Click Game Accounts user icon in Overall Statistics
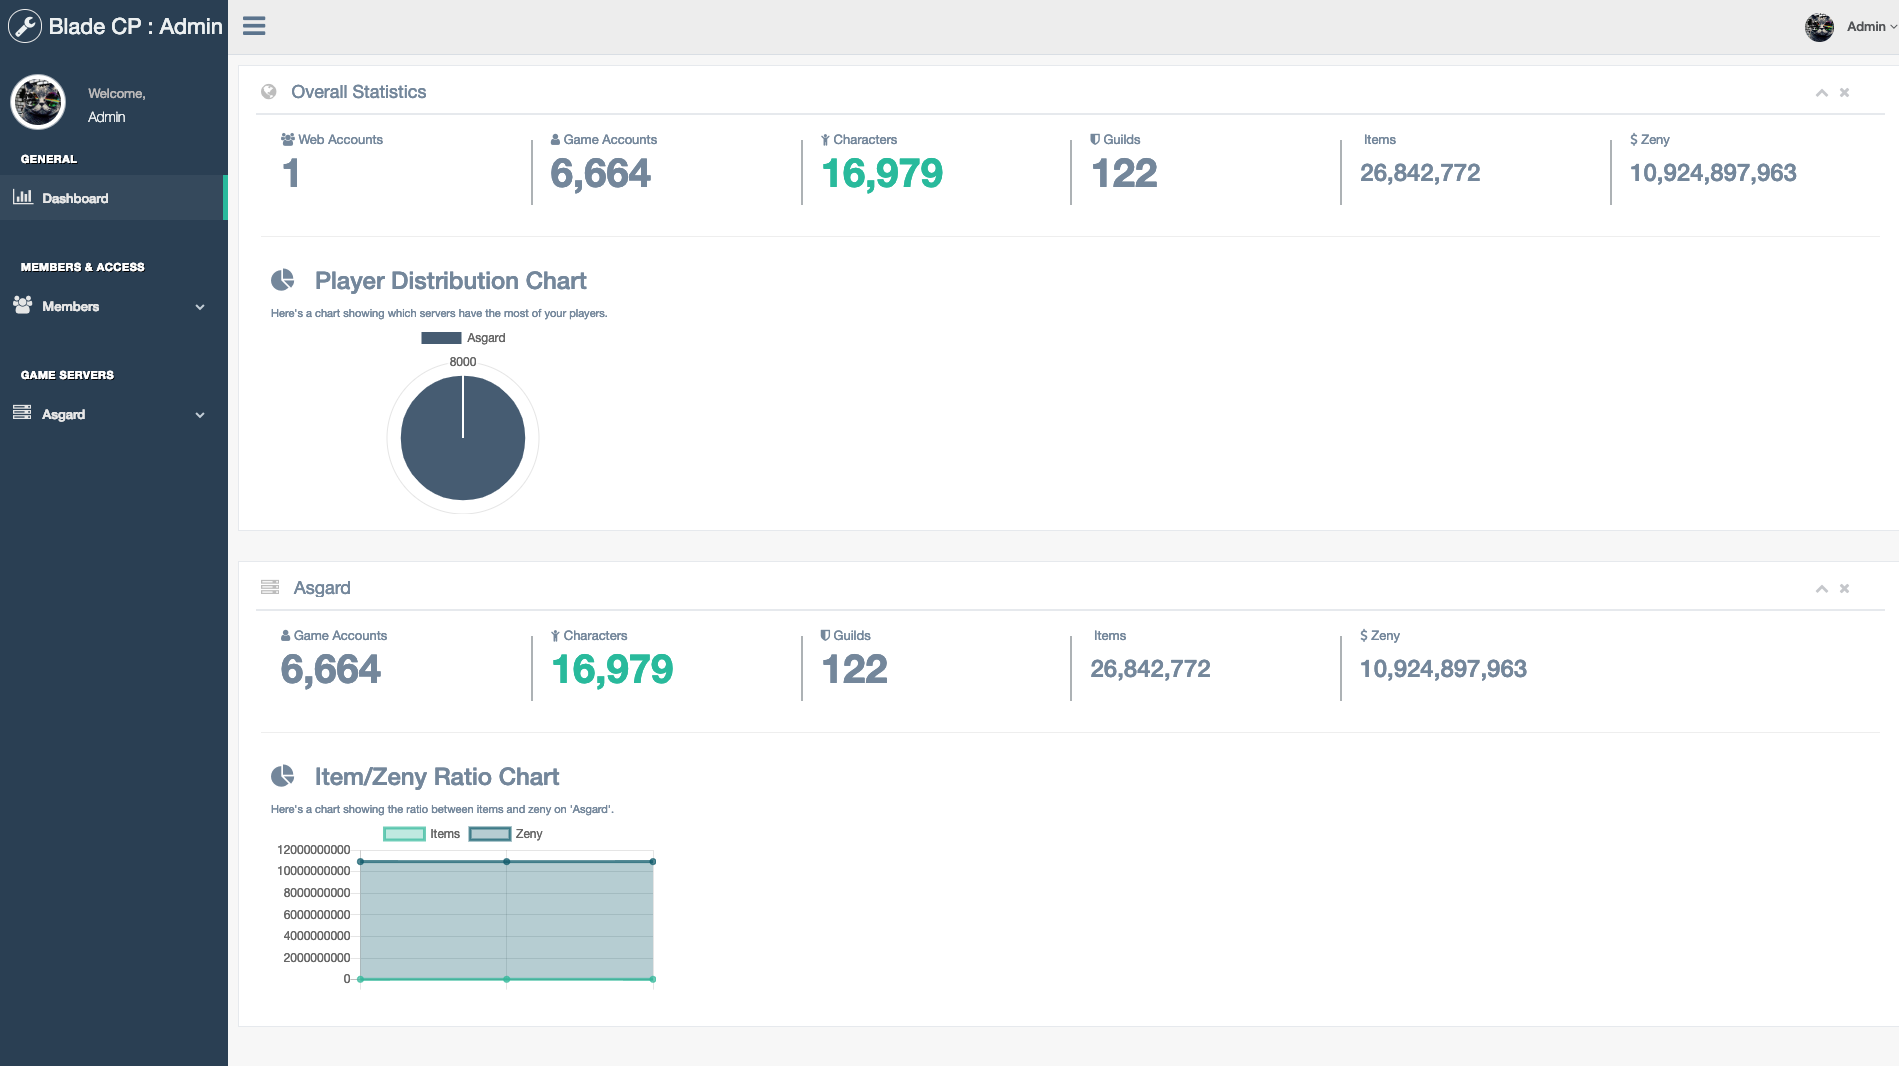The width and height of the screenshot is (1899, 1066). pyautogui.click(x=555, y=140)
